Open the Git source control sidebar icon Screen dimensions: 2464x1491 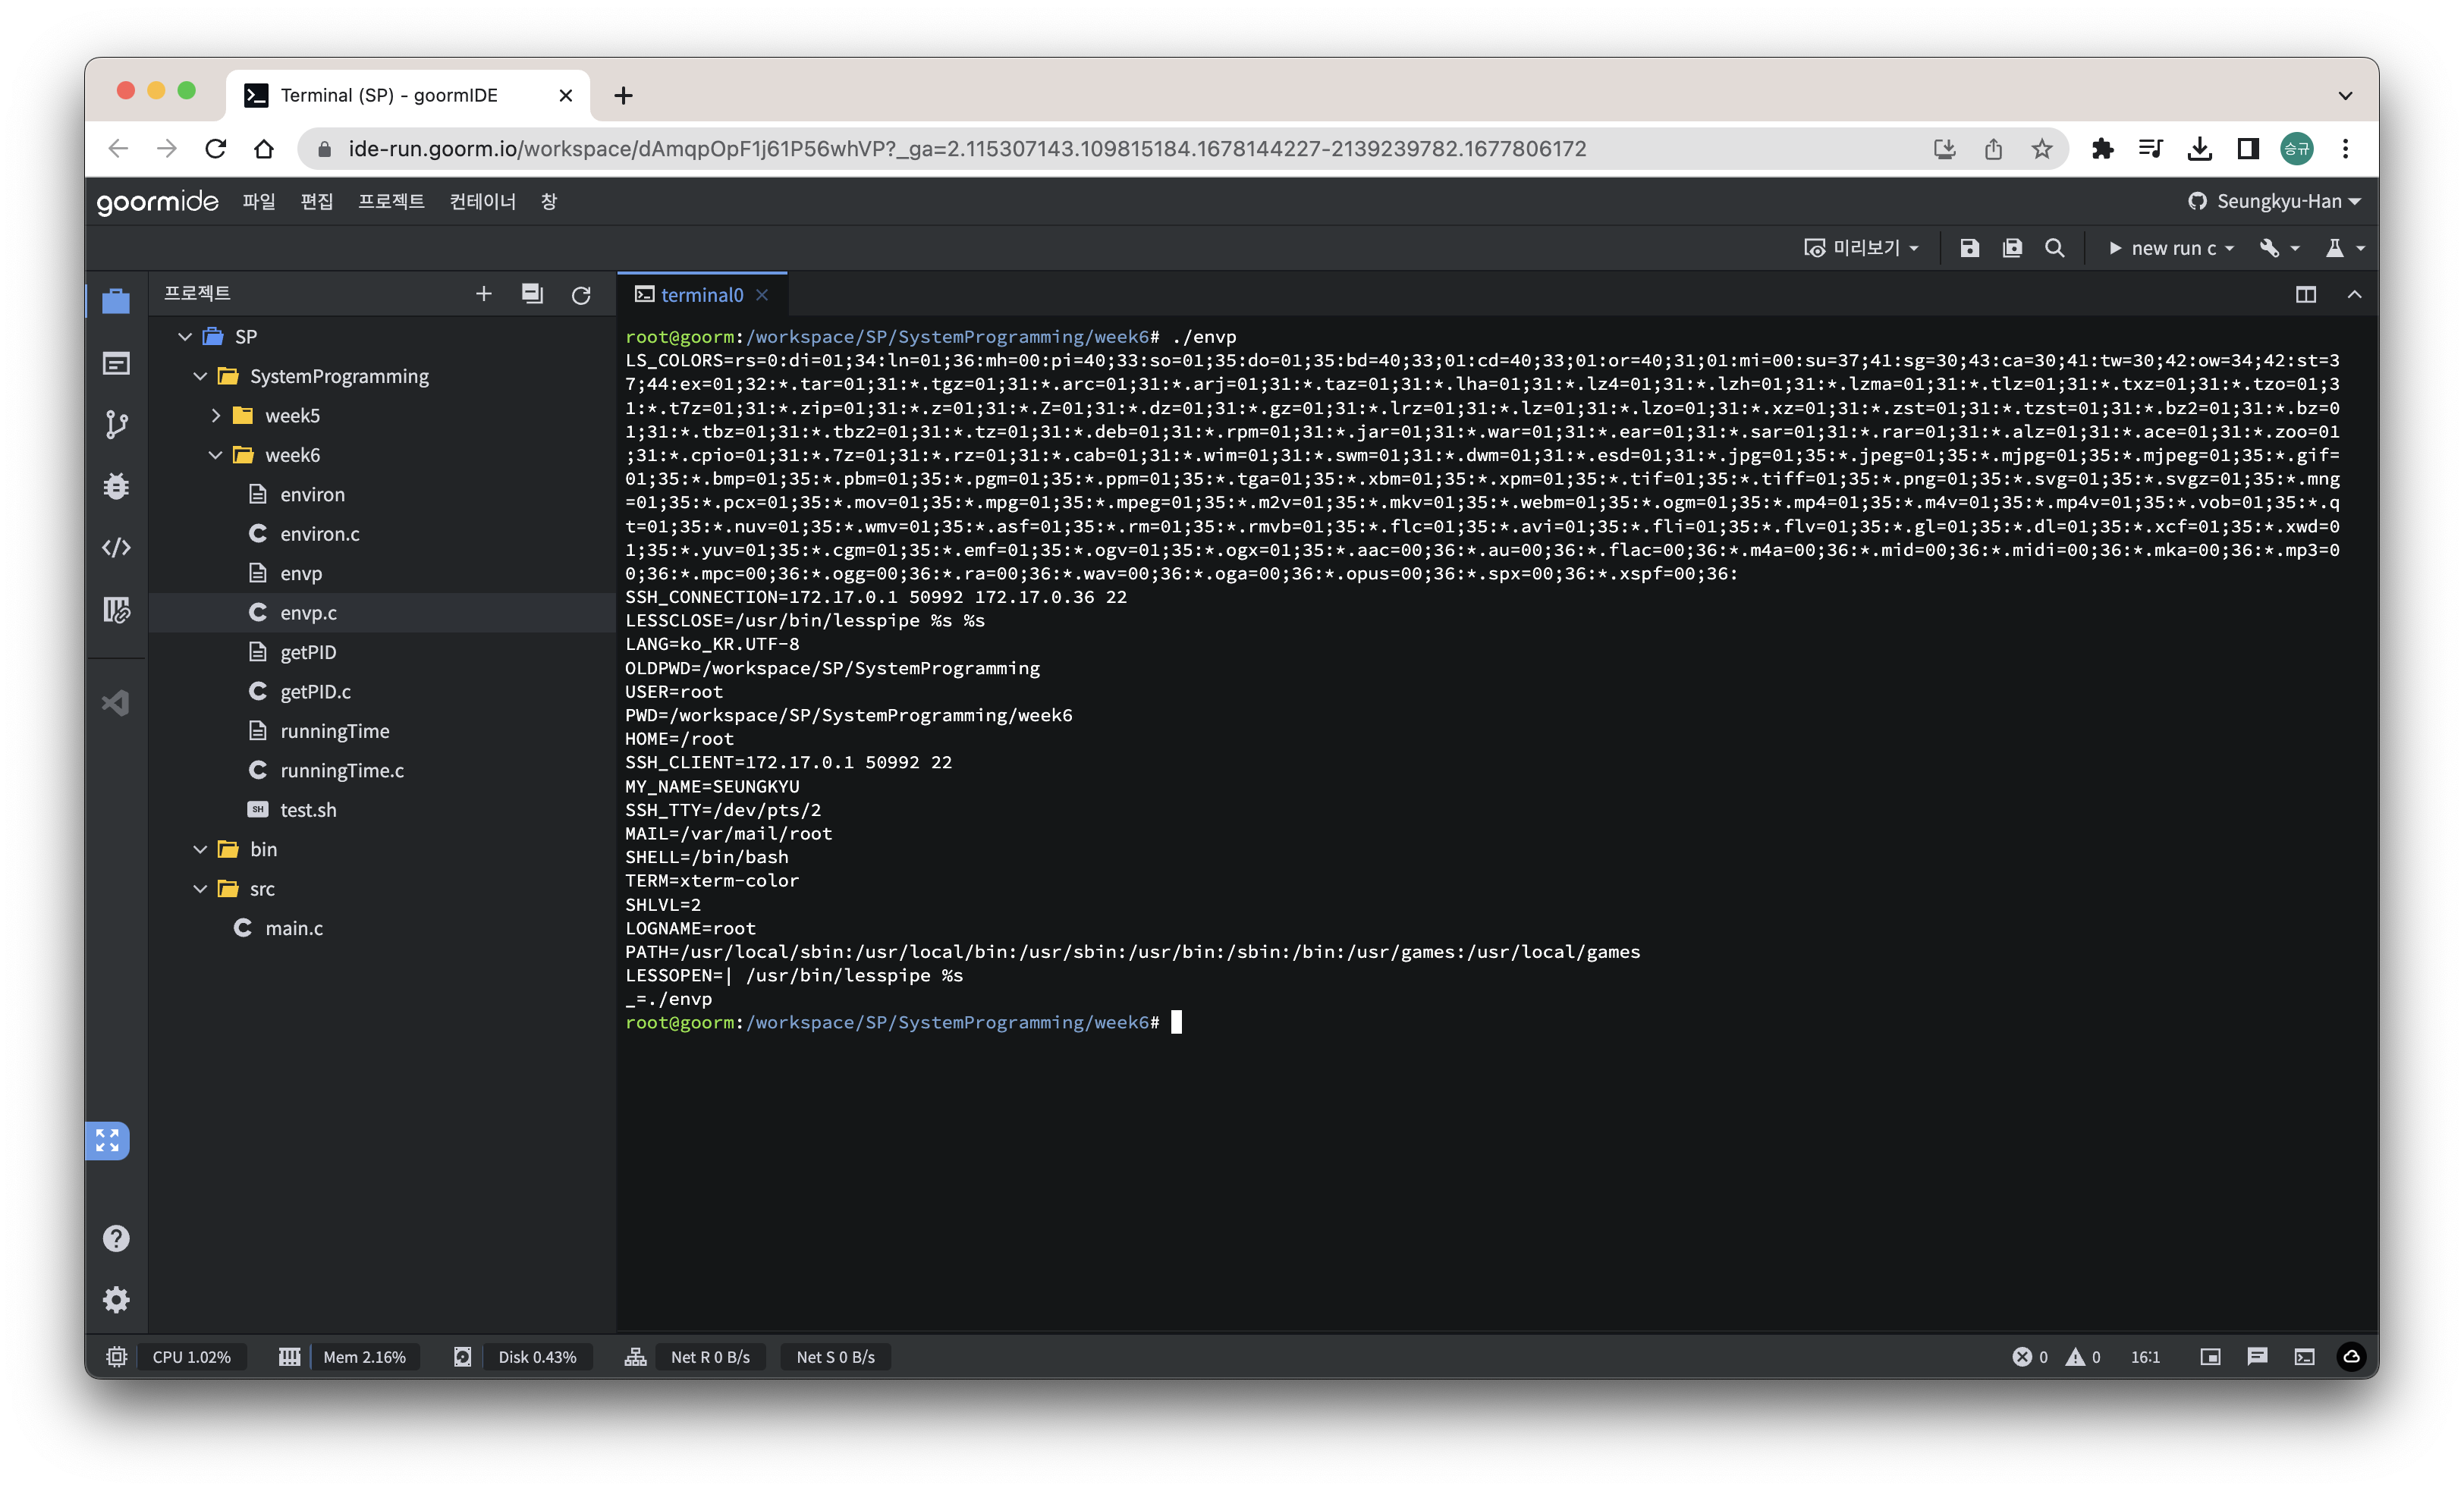pyautogui.click(x=116, y=425)
